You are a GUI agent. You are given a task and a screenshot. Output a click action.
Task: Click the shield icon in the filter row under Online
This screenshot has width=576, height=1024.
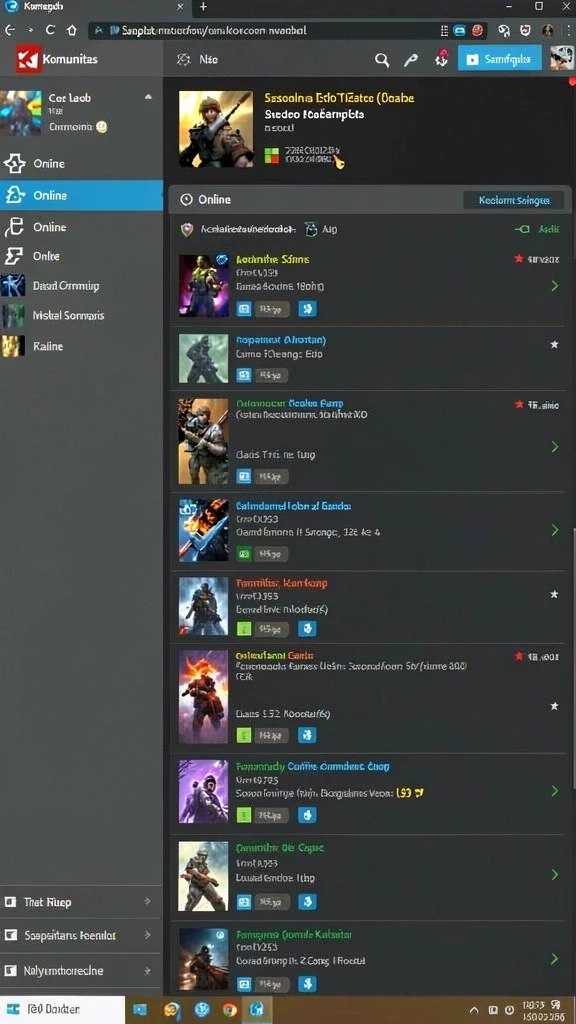pos(187,229)
